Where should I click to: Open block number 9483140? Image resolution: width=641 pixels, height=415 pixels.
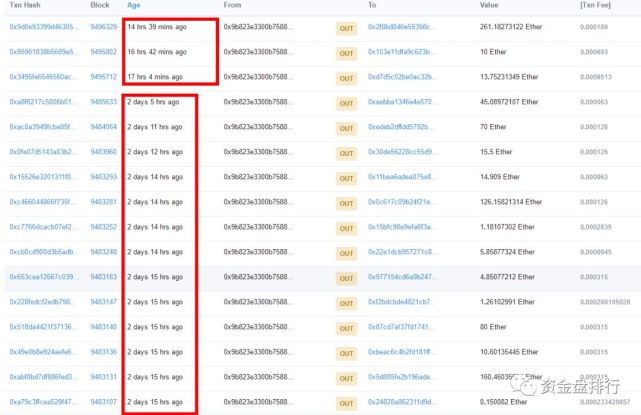[x=103, y=327]
